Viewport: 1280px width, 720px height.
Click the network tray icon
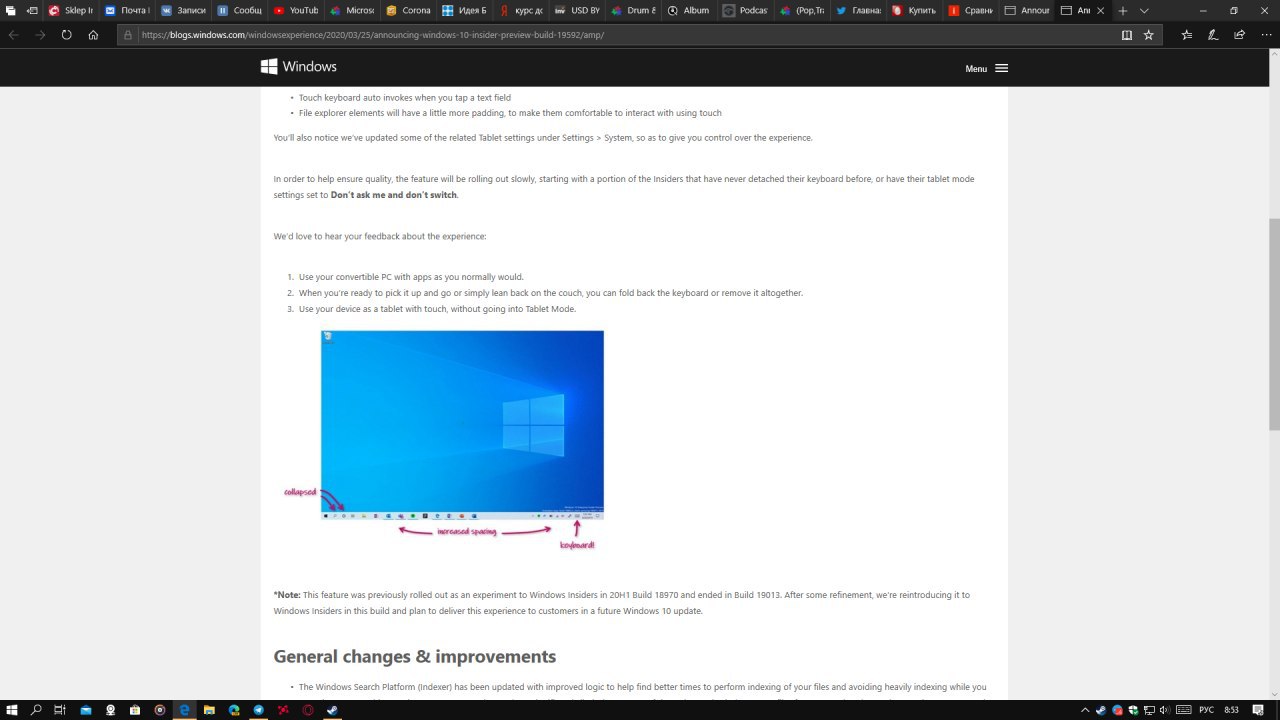click(x=1150, y=710)
